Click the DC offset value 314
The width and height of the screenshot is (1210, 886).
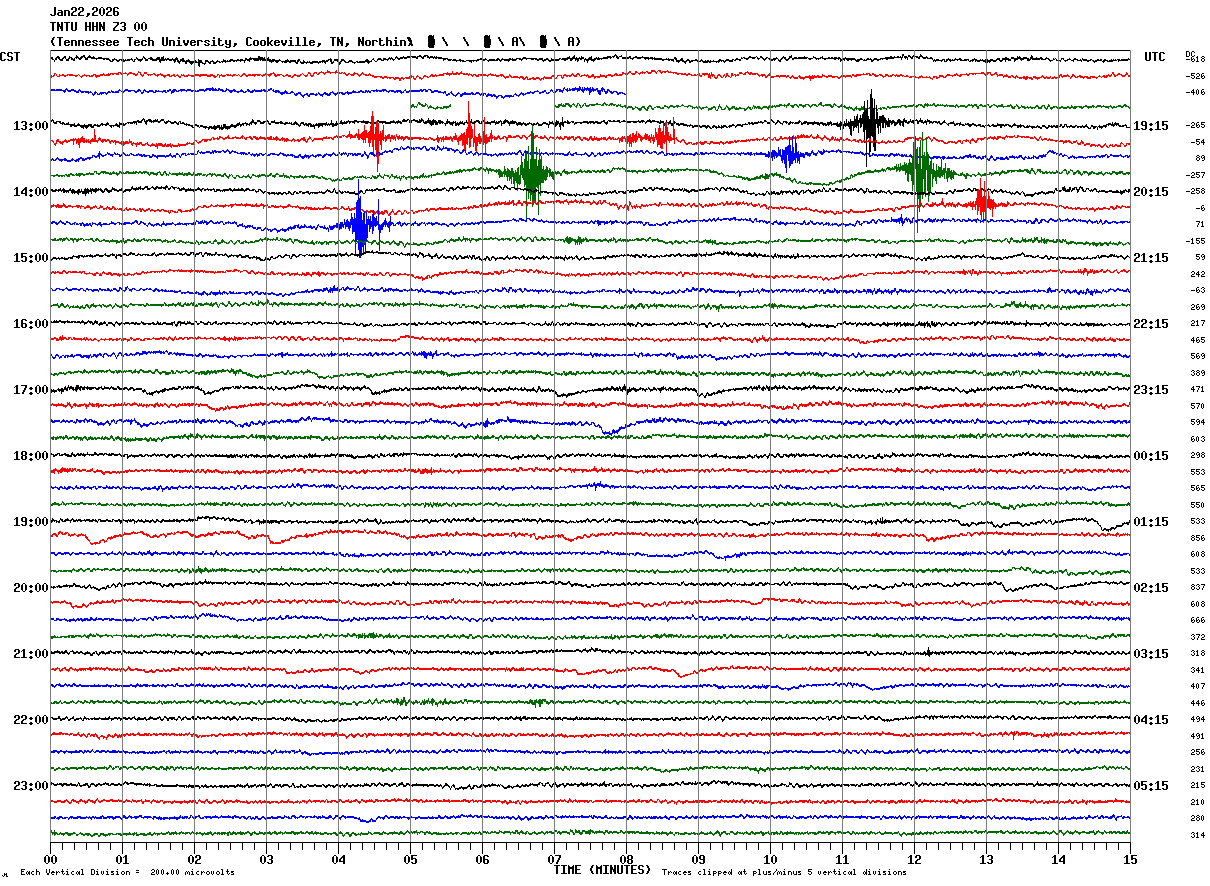coord(1197,835)
